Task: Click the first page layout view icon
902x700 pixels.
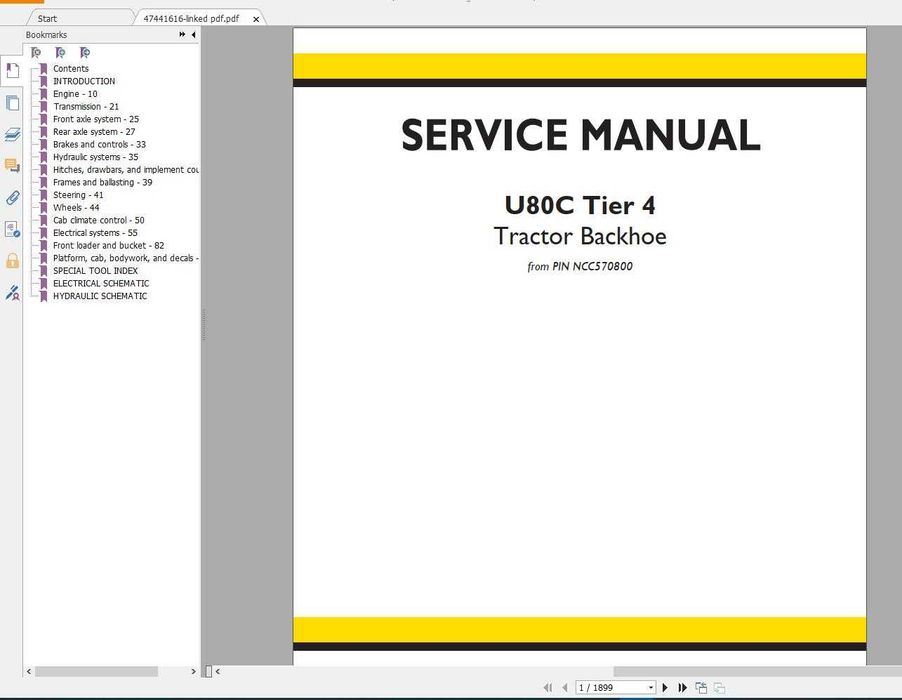Action: (701, 687)
